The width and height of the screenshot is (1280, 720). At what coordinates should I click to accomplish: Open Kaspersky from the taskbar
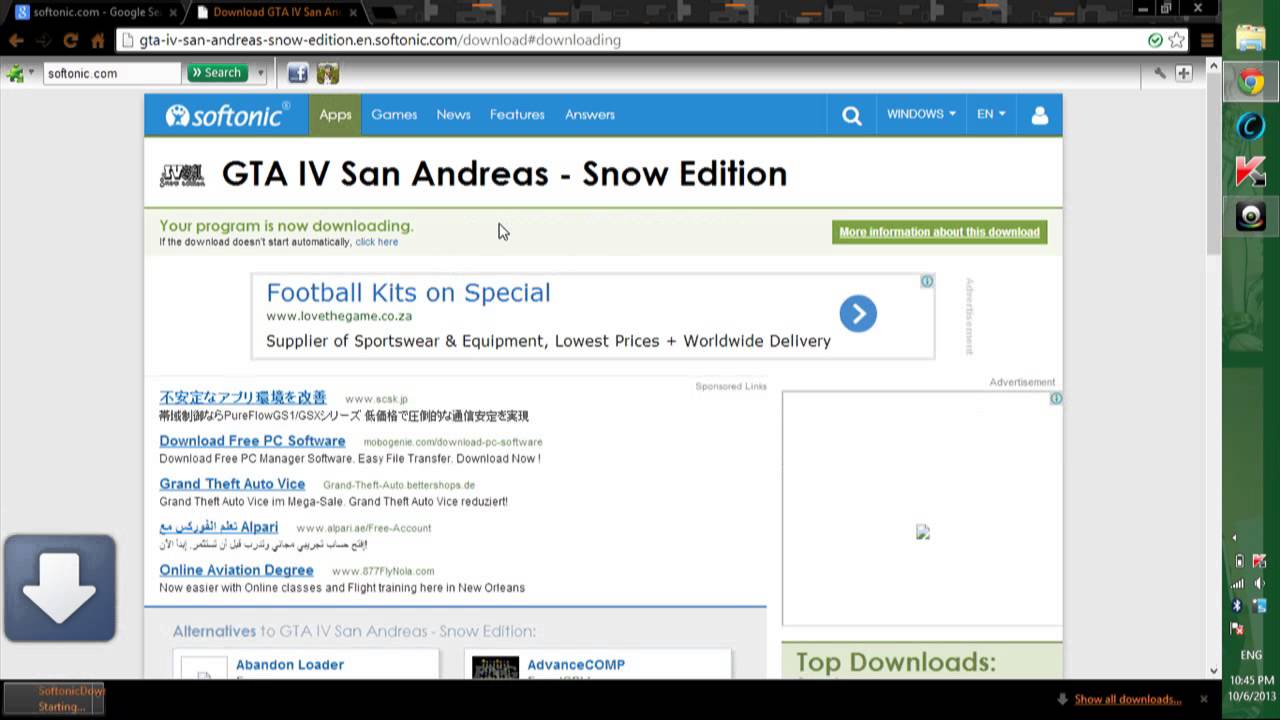click(x=1251, y=171)
